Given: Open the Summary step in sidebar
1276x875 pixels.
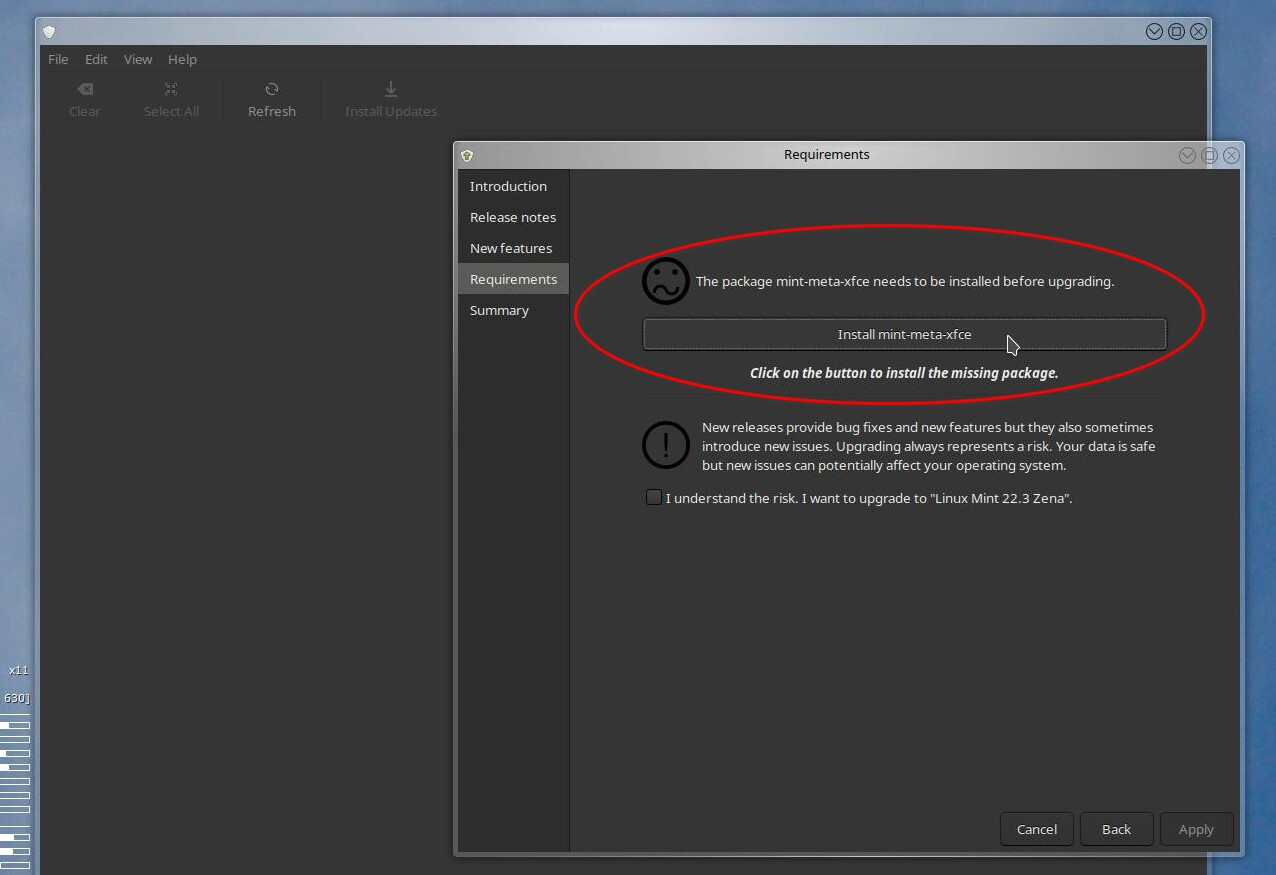Looking at the screenshot, I should (499, 311).
